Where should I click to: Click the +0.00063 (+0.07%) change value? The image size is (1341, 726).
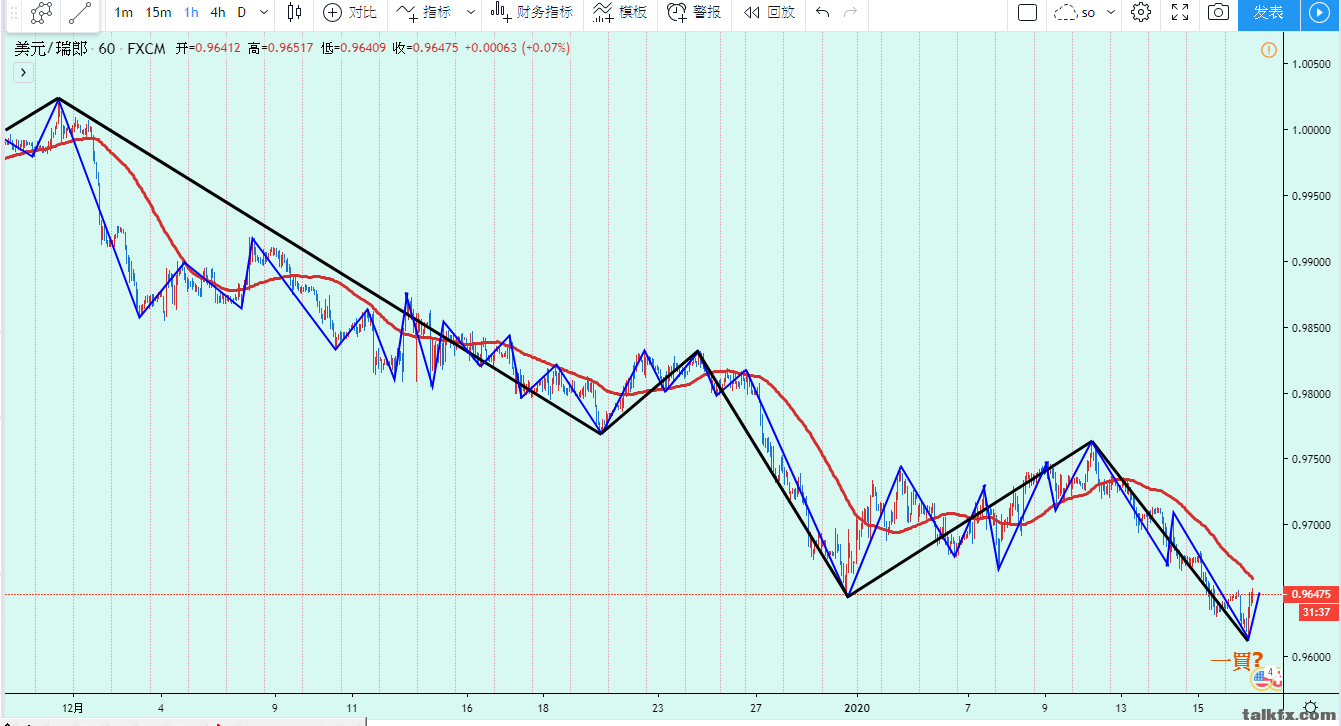(517, 48)
